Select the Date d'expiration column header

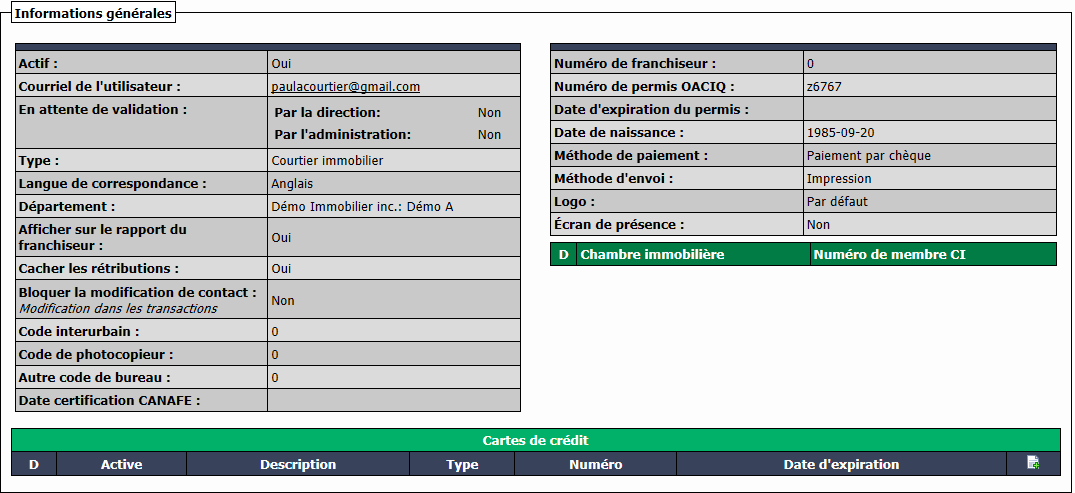pyautogui.click(x=841, y=464)
